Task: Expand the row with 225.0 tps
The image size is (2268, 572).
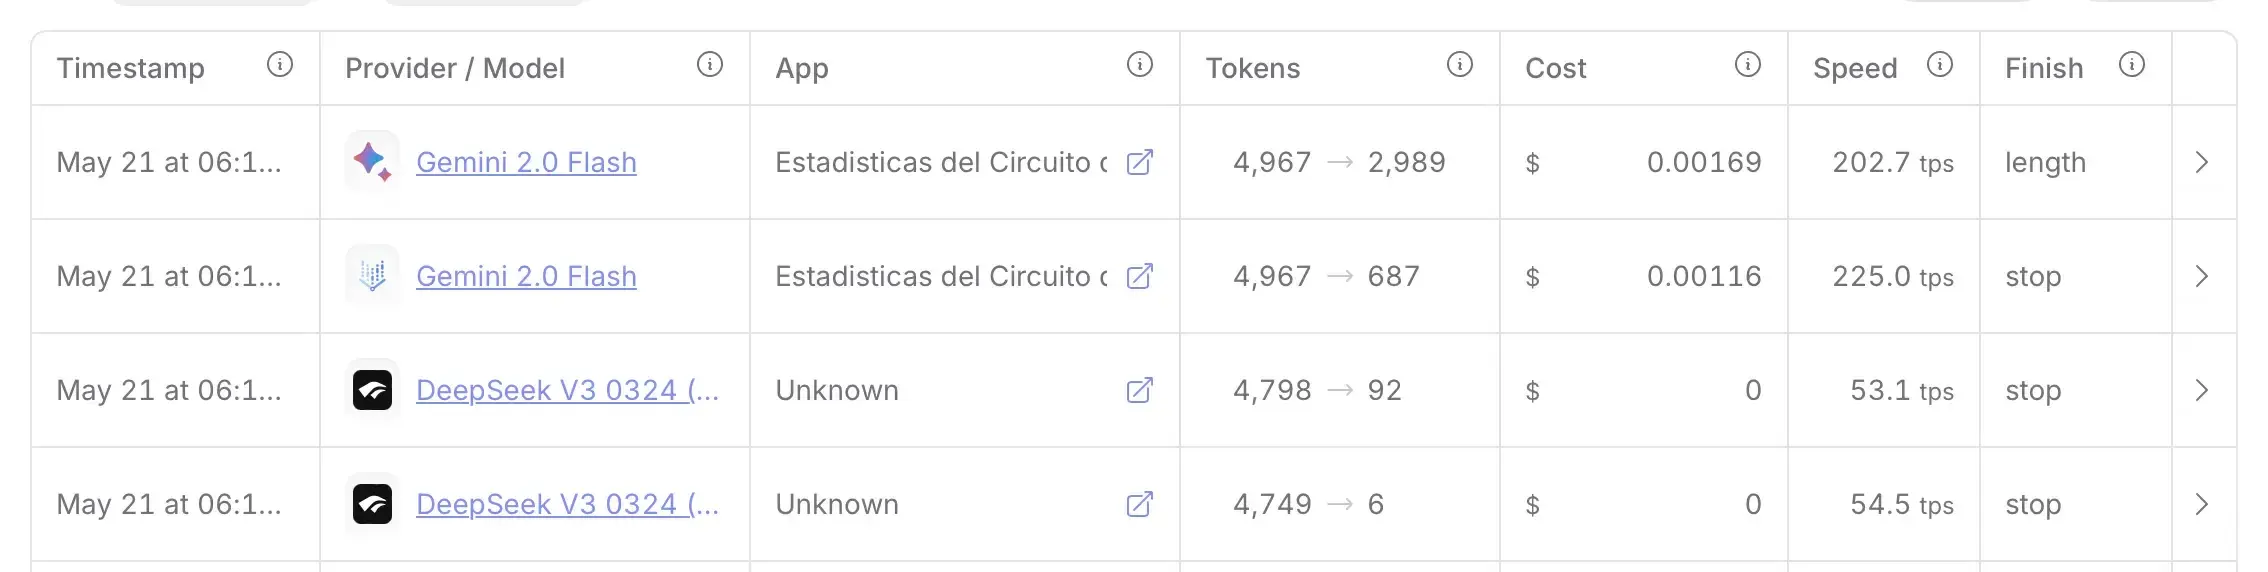Action: 2201,276
